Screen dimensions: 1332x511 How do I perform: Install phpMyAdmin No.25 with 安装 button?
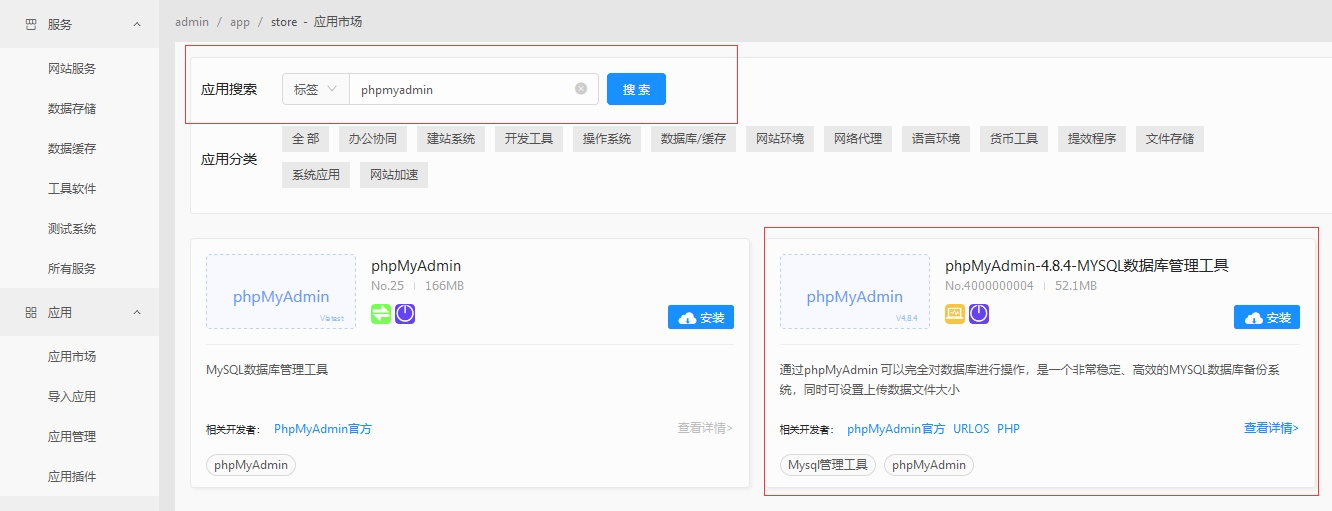coord(701,317)
